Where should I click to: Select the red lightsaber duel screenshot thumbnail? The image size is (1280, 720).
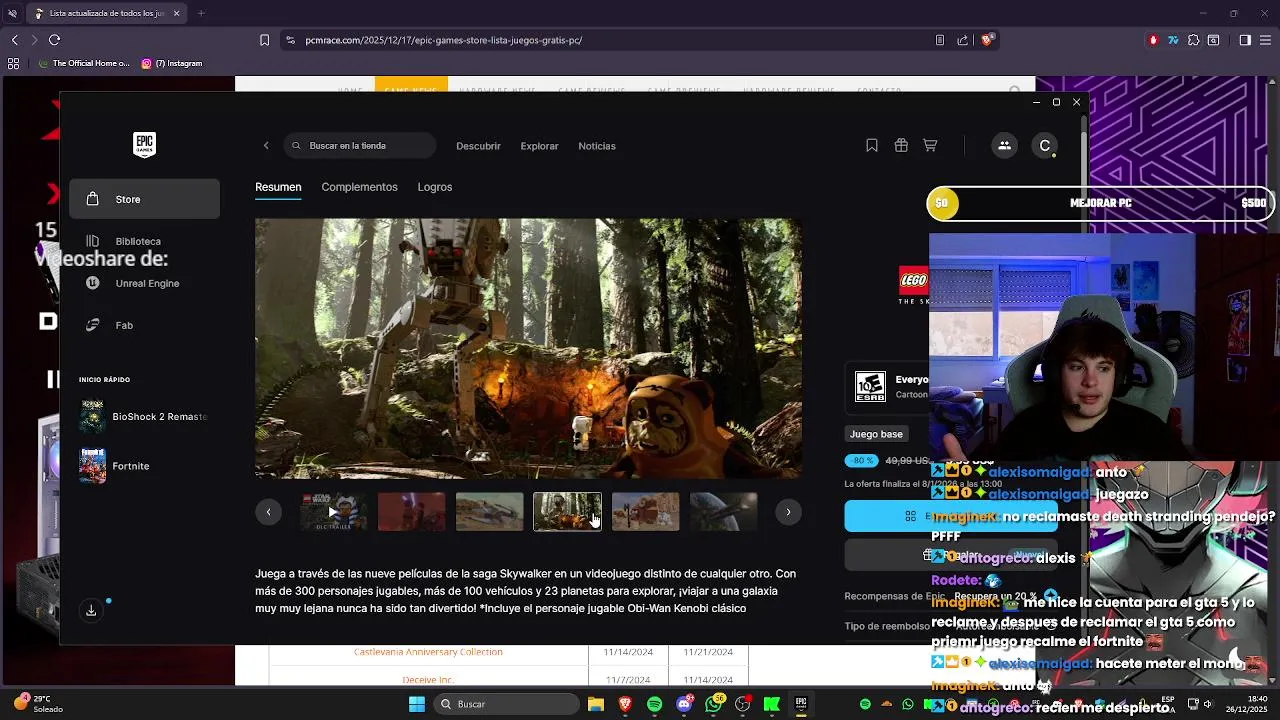(x=411, y=512)
